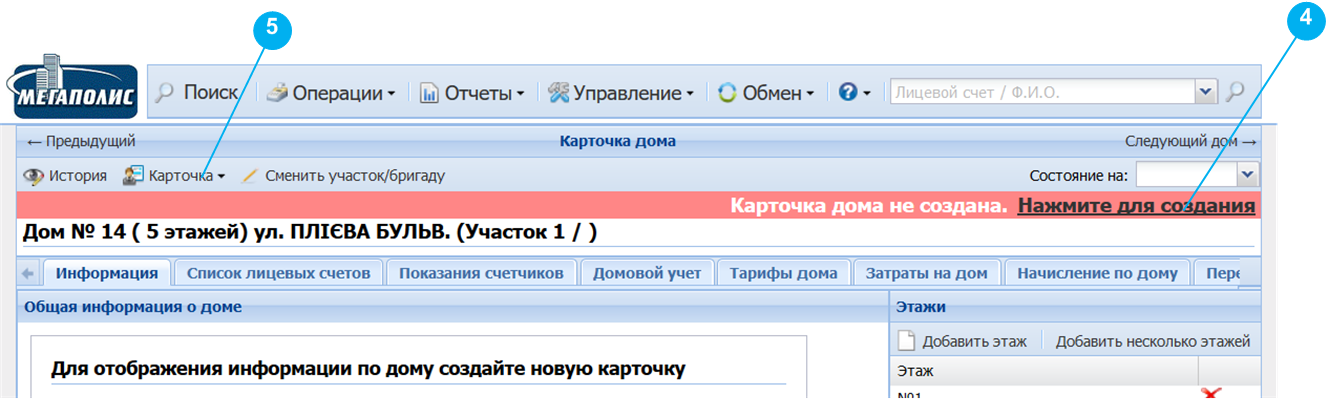Open the Операции menu
This screenshot has height=399, width=1326.
[330, 93]
